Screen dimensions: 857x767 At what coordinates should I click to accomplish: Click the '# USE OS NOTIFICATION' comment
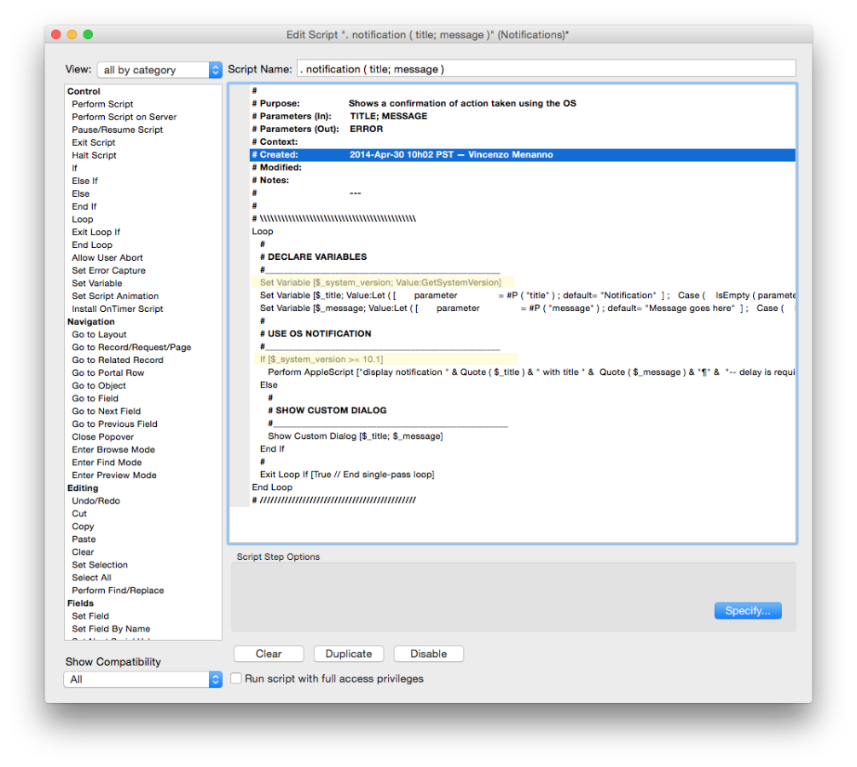(x=522, y=333)
